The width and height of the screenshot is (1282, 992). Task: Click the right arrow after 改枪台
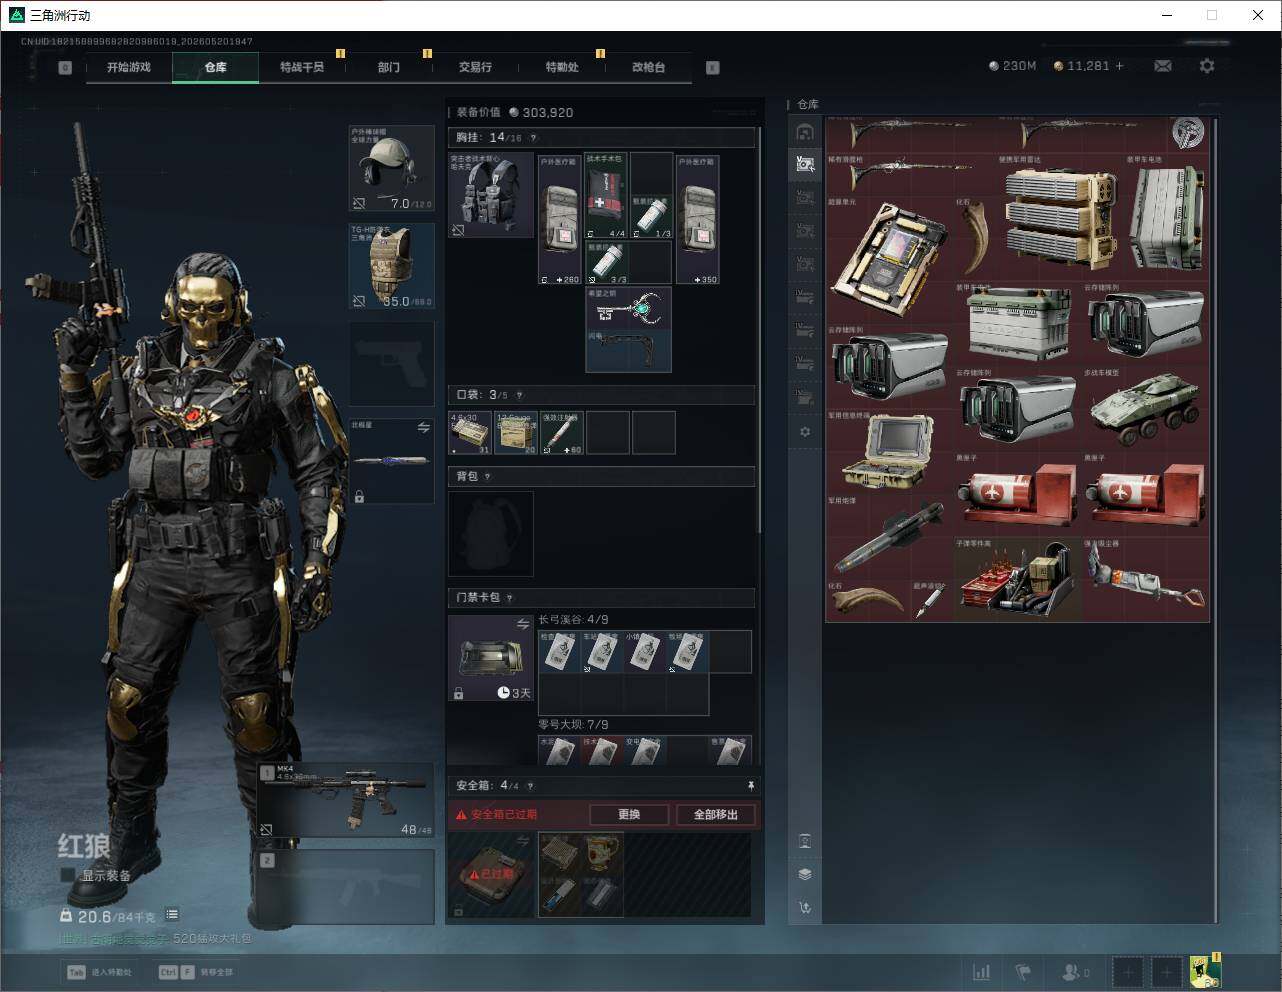713,68
